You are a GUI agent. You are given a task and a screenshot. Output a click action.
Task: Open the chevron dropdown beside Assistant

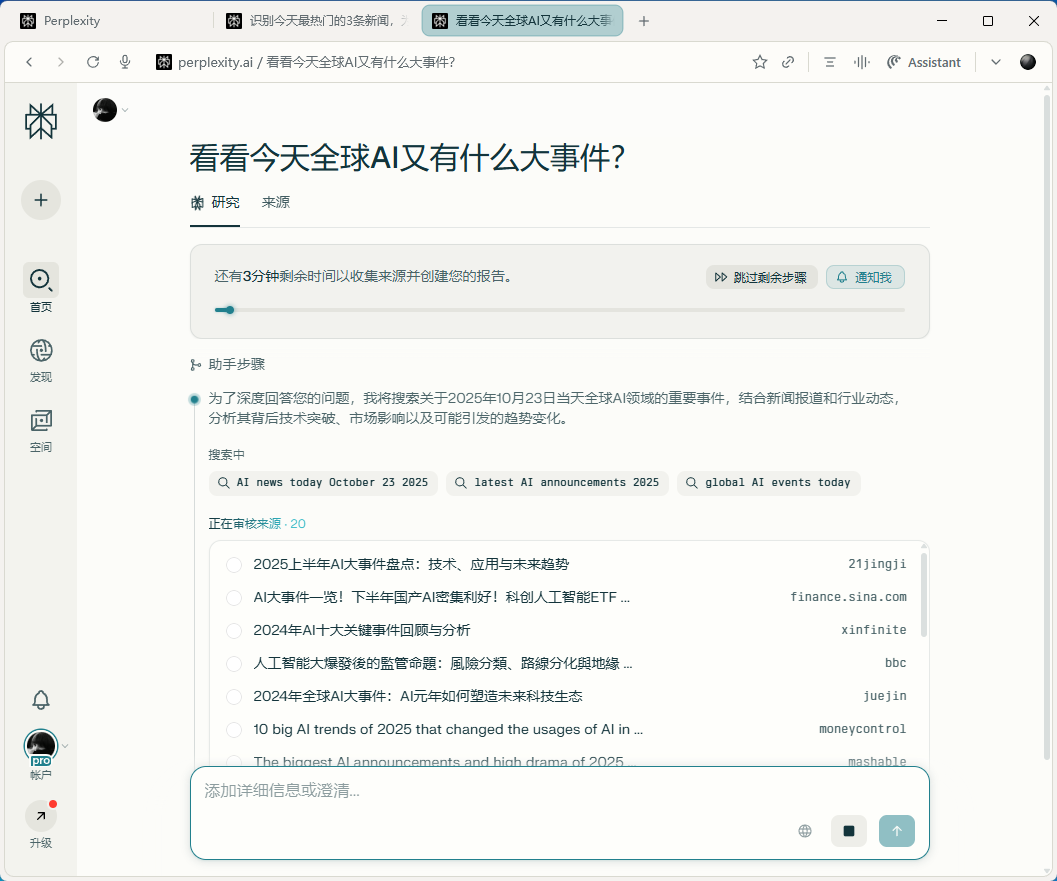[996, 62]
